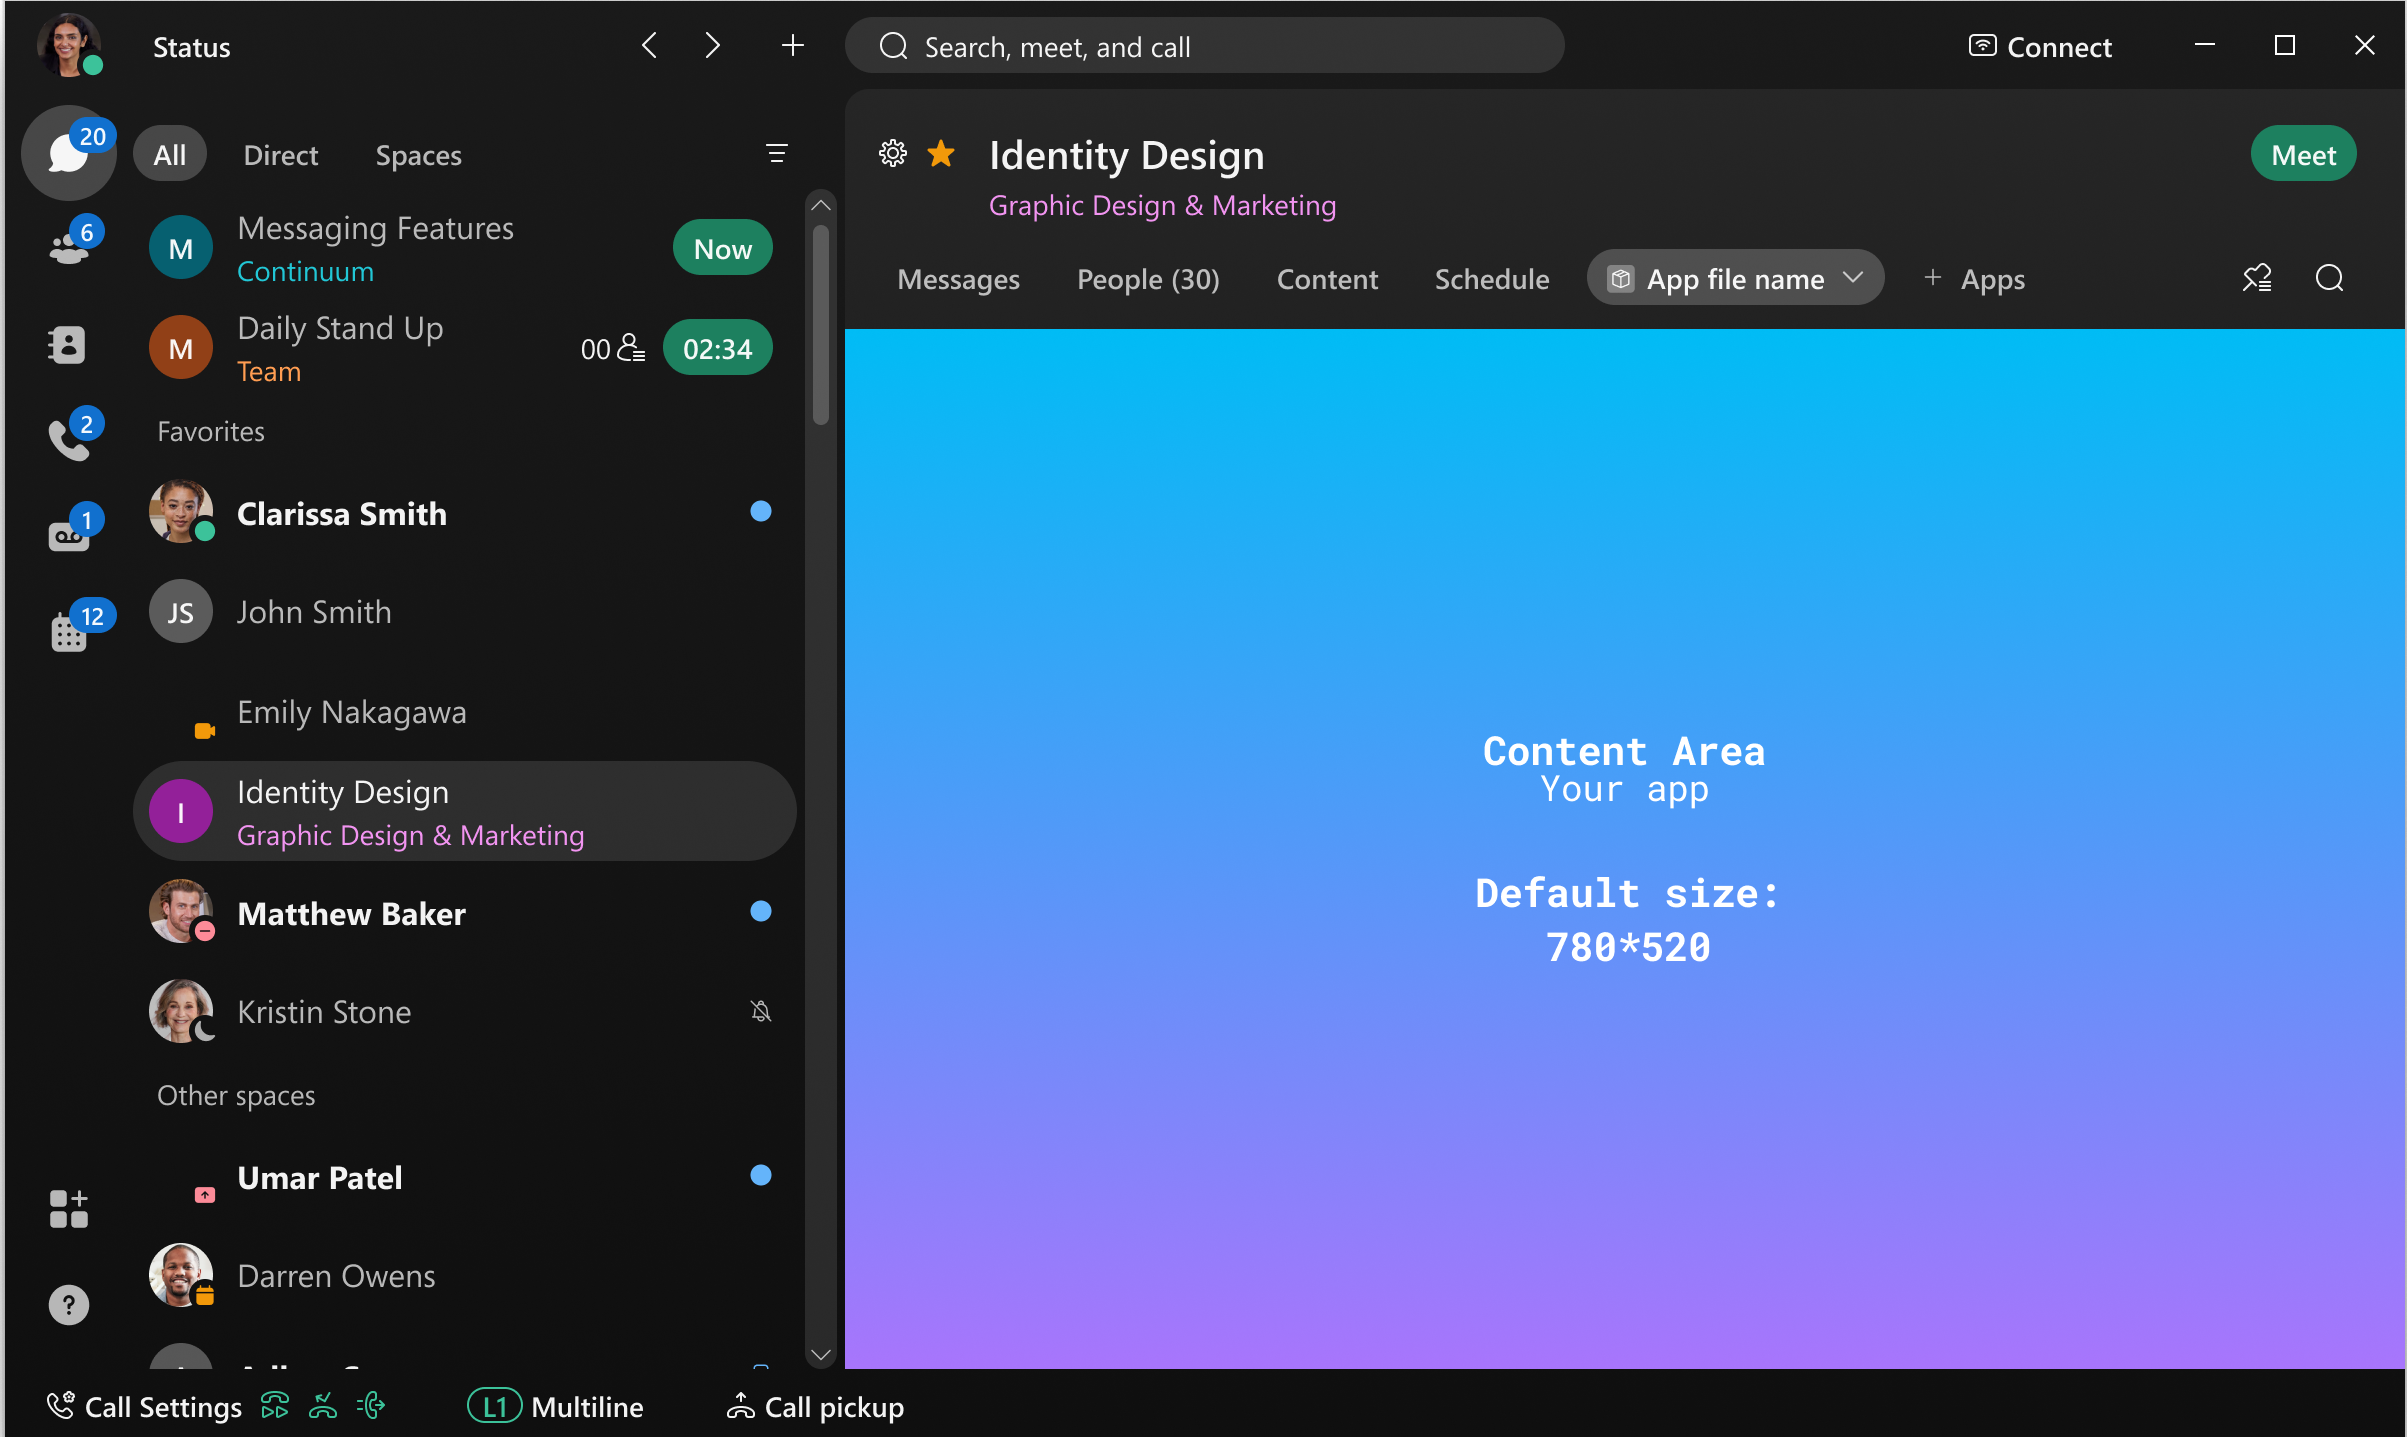Click the Settings gear icon for Identity Design

tap(891, 154)
